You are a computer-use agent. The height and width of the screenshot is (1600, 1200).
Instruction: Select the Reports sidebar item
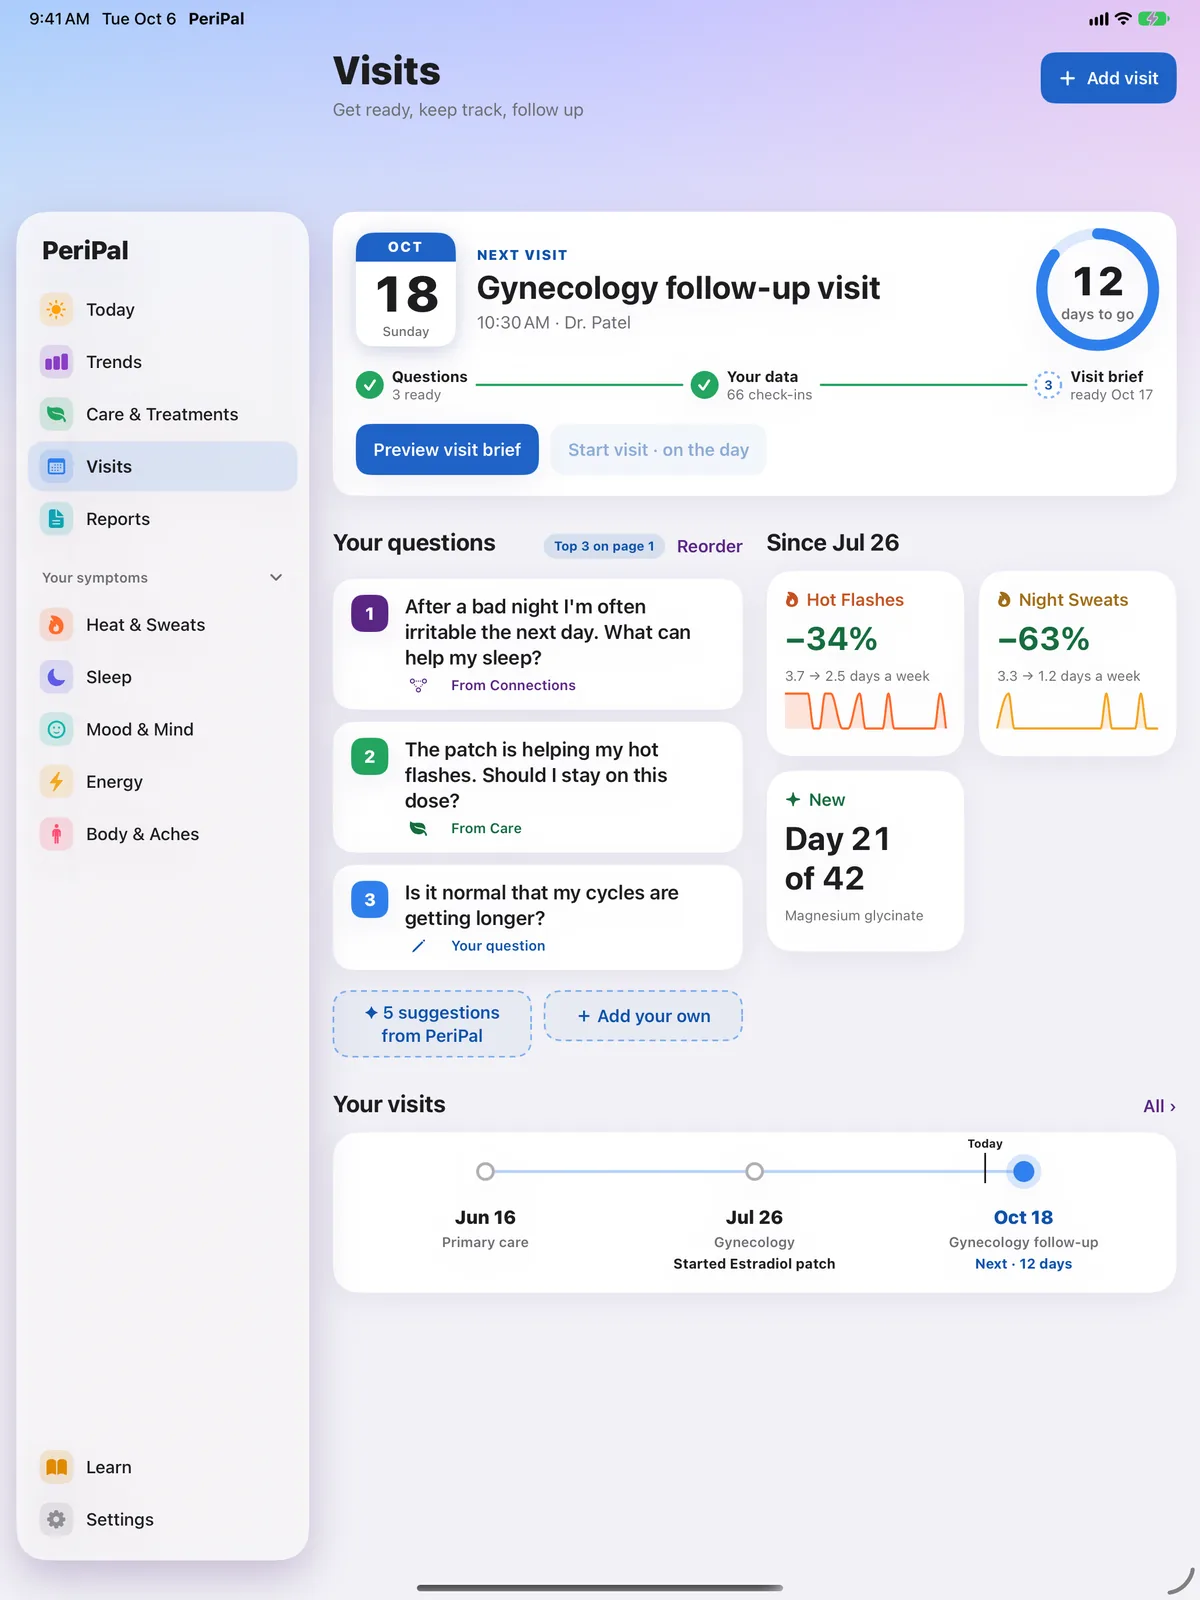pyautogui.click(x=163, y=519)
